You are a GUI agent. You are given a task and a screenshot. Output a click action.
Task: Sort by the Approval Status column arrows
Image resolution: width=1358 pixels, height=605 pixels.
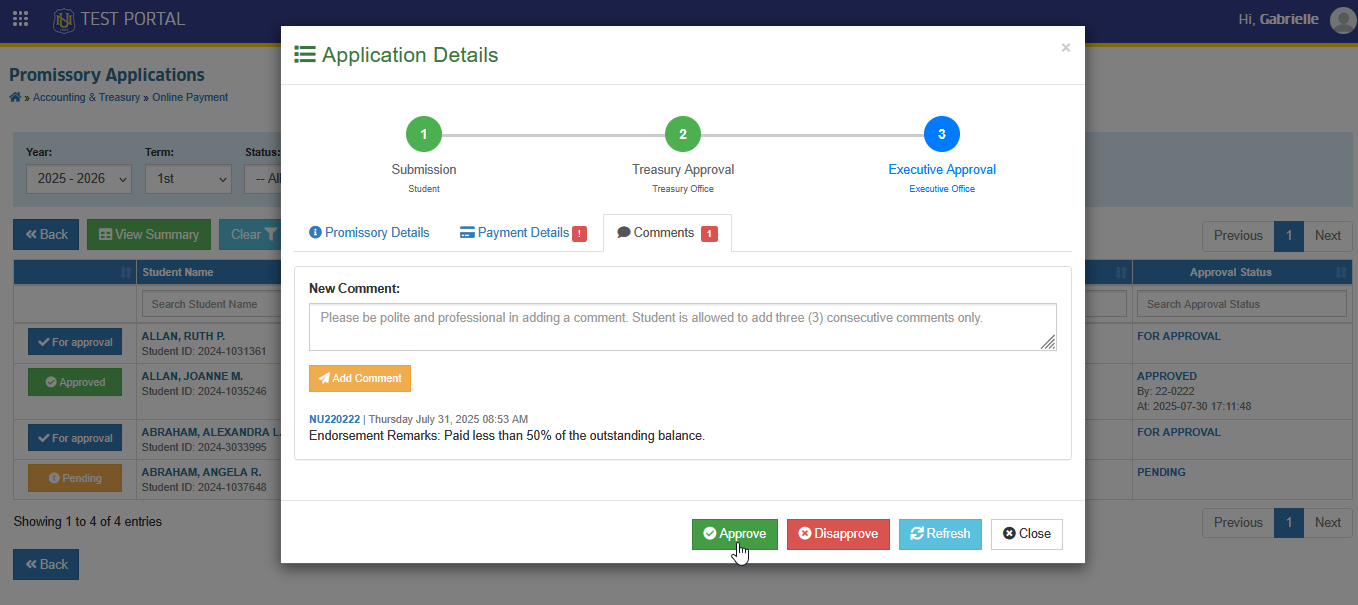click(x=1341, y=272)
